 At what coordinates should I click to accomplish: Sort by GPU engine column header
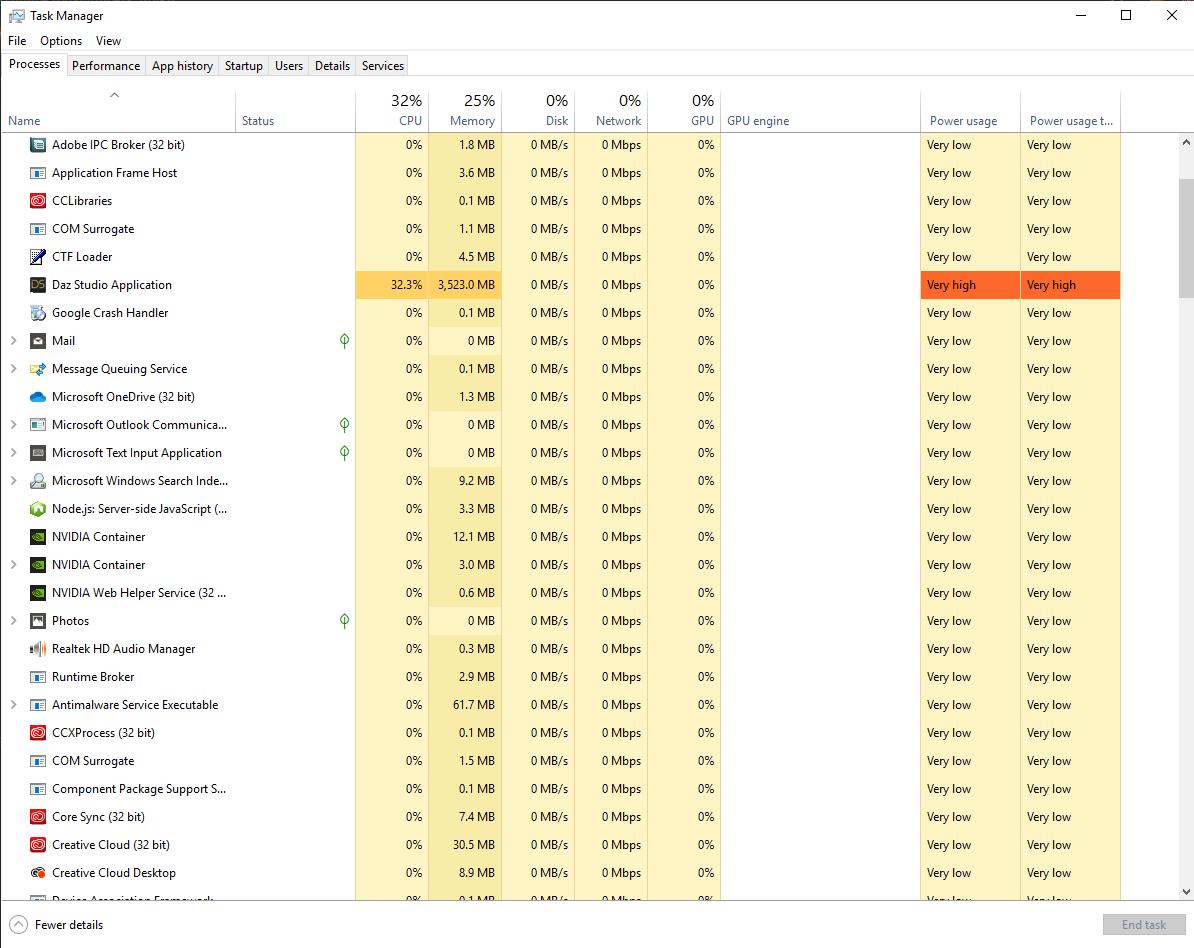[820, 110]
